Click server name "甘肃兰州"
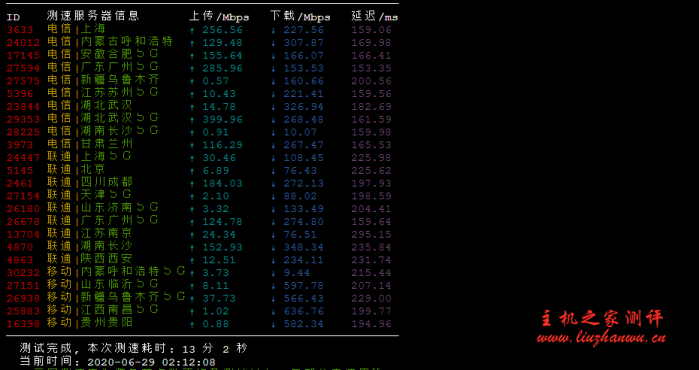Image resolution: width=699 pixels, height=370 pixels. coord(107,144)
